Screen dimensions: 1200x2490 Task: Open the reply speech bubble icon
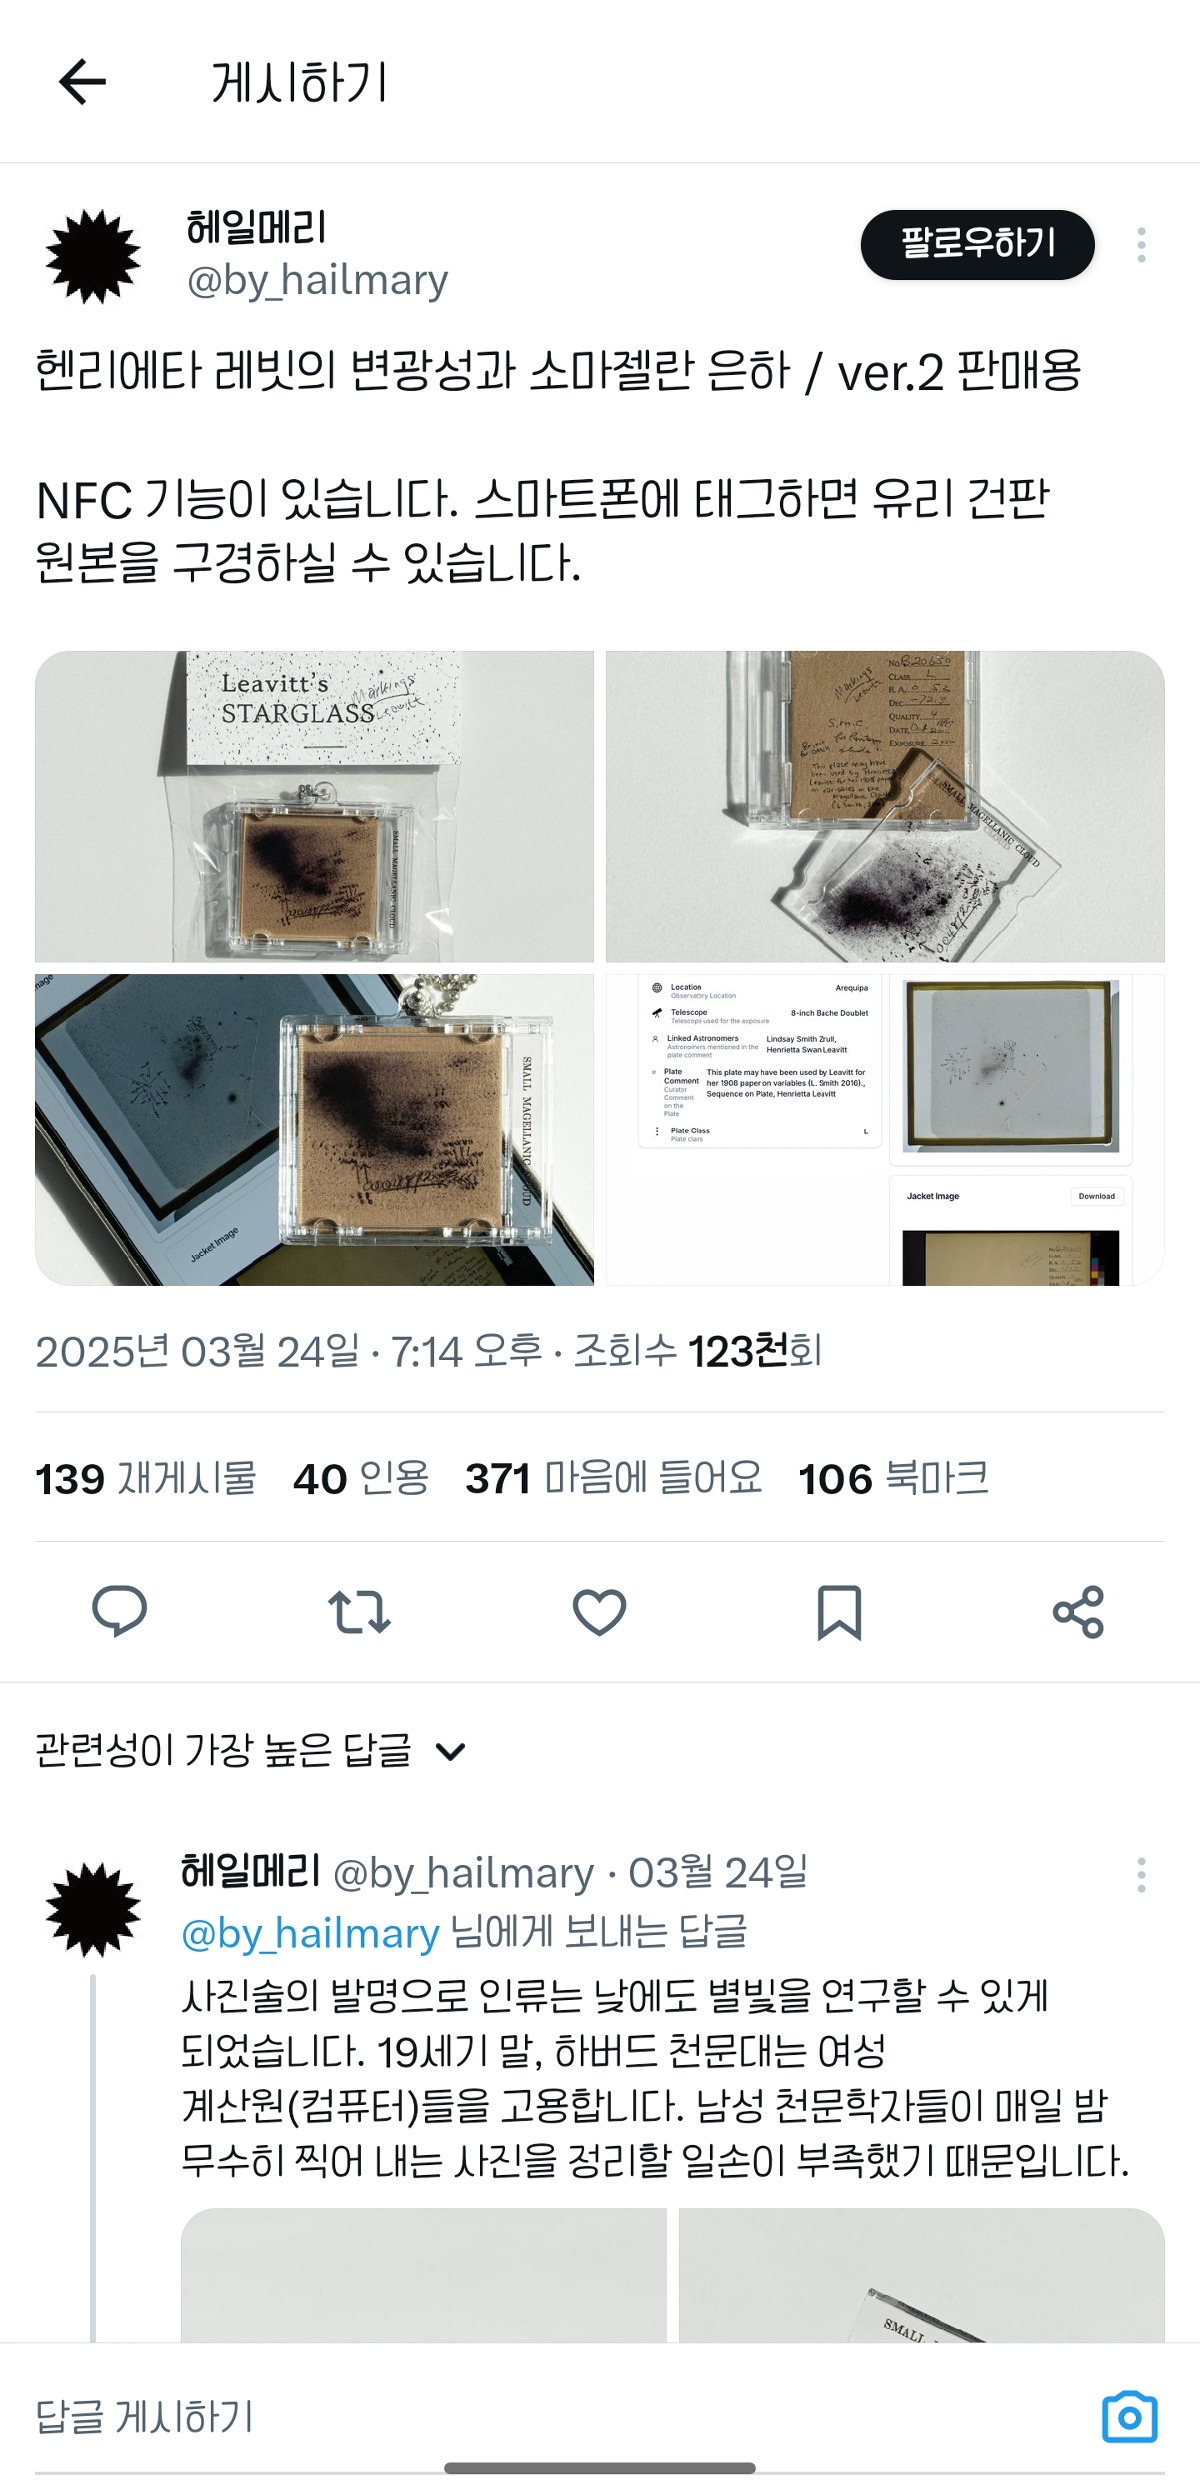click(120, 1611)
